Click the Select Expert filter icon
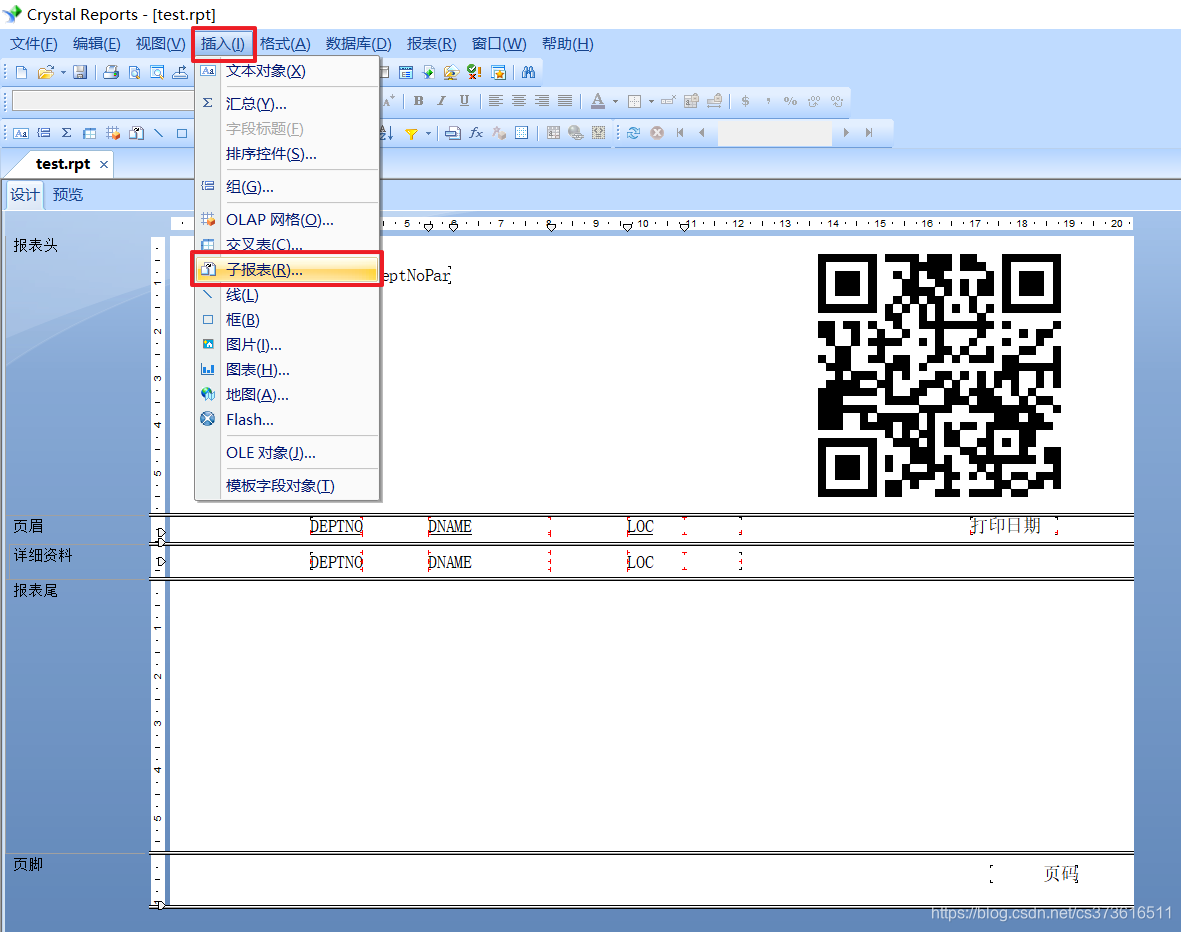 click(411, 133)
